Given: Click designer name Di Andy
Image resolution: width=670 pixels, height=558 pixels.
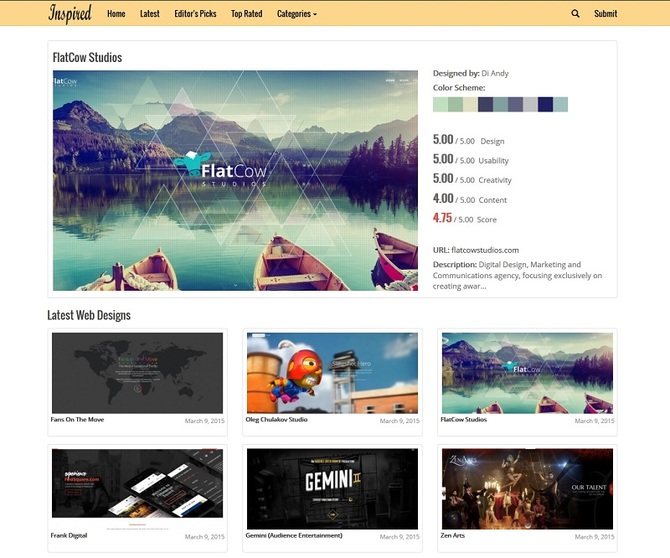Looking at the screenshot, I should (495, 73).
